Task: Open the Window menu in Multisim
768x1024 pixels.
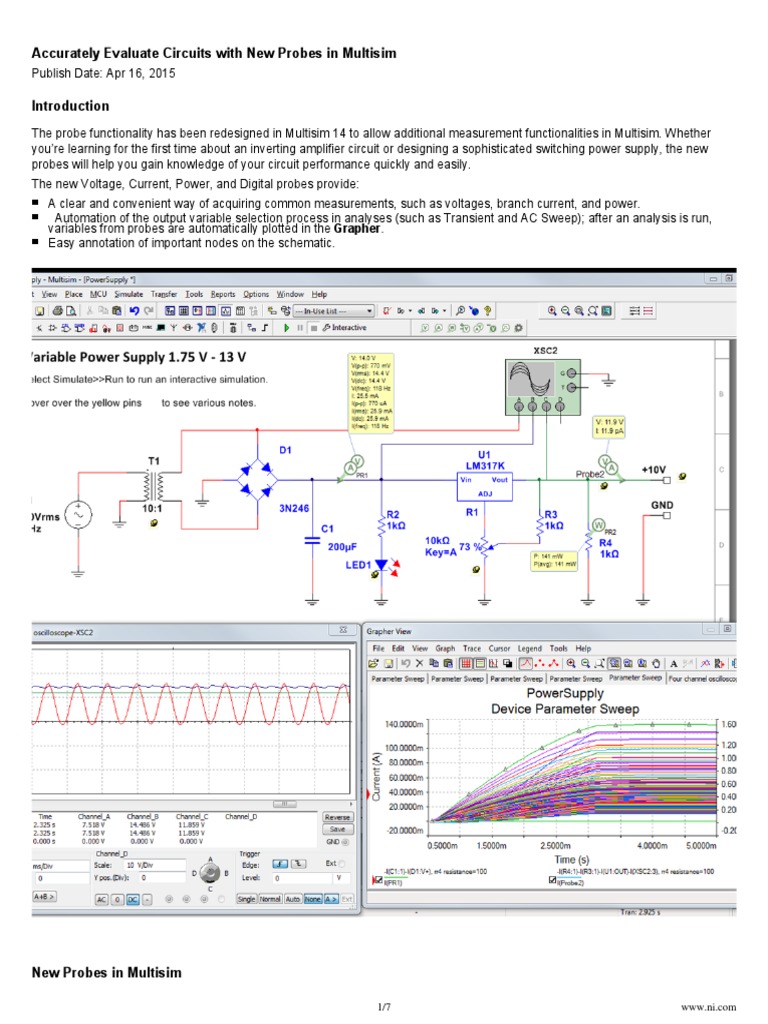Action: coord(290,295)
